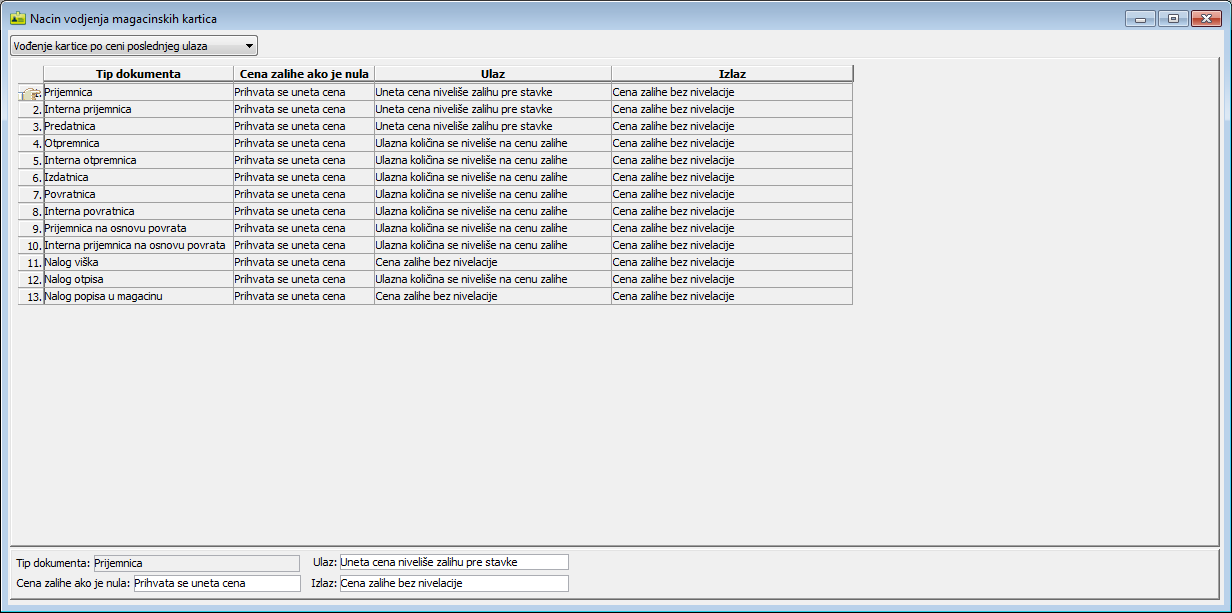Click the Cena zalihe cell in the Povratnica row

click(x=304, y=194)
